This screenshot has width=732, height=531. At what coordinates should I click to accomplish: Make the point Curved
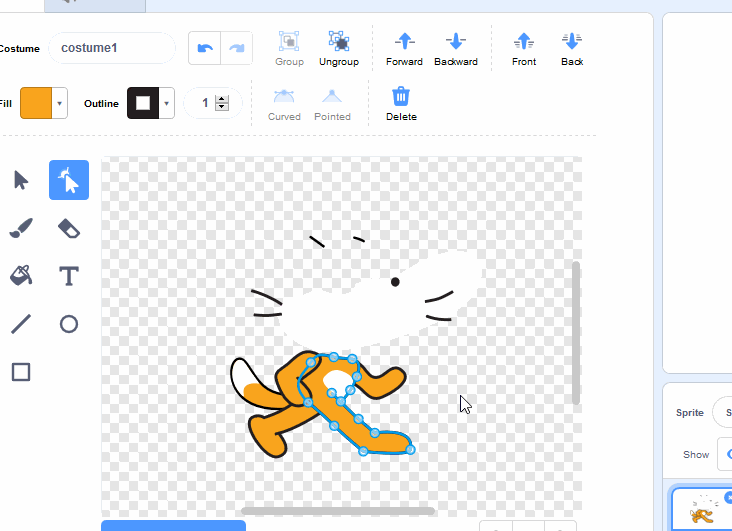[x=284, y=104]
